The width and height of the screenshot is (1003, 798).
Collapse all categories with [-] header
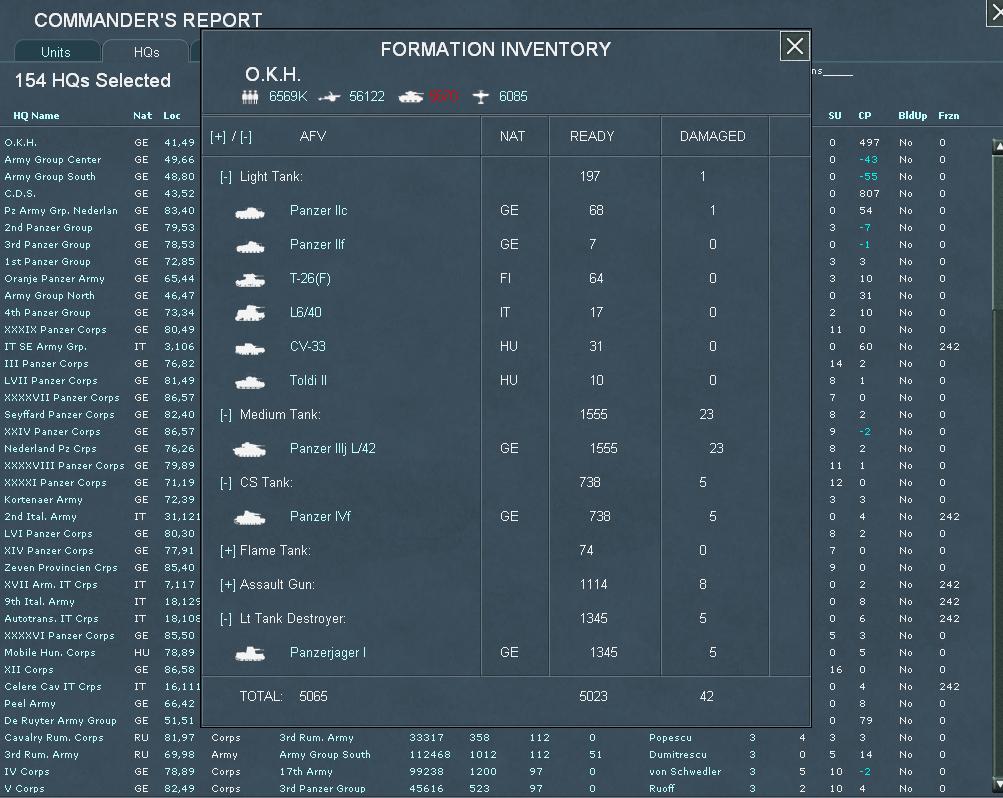pyautogui.click(x=246, y=137)
